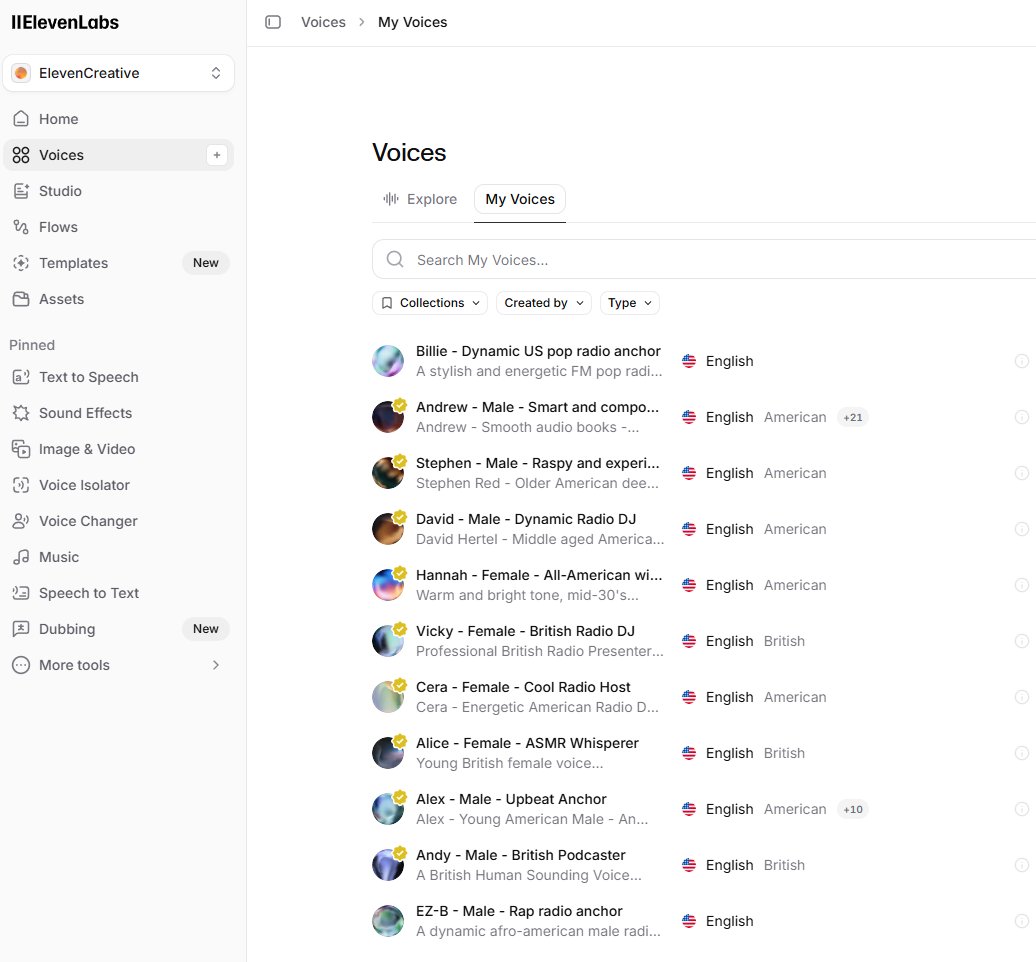This screenshot has height=962, width=1036.
Task: Click the Dubbing icon
Action: coord(21,628)
